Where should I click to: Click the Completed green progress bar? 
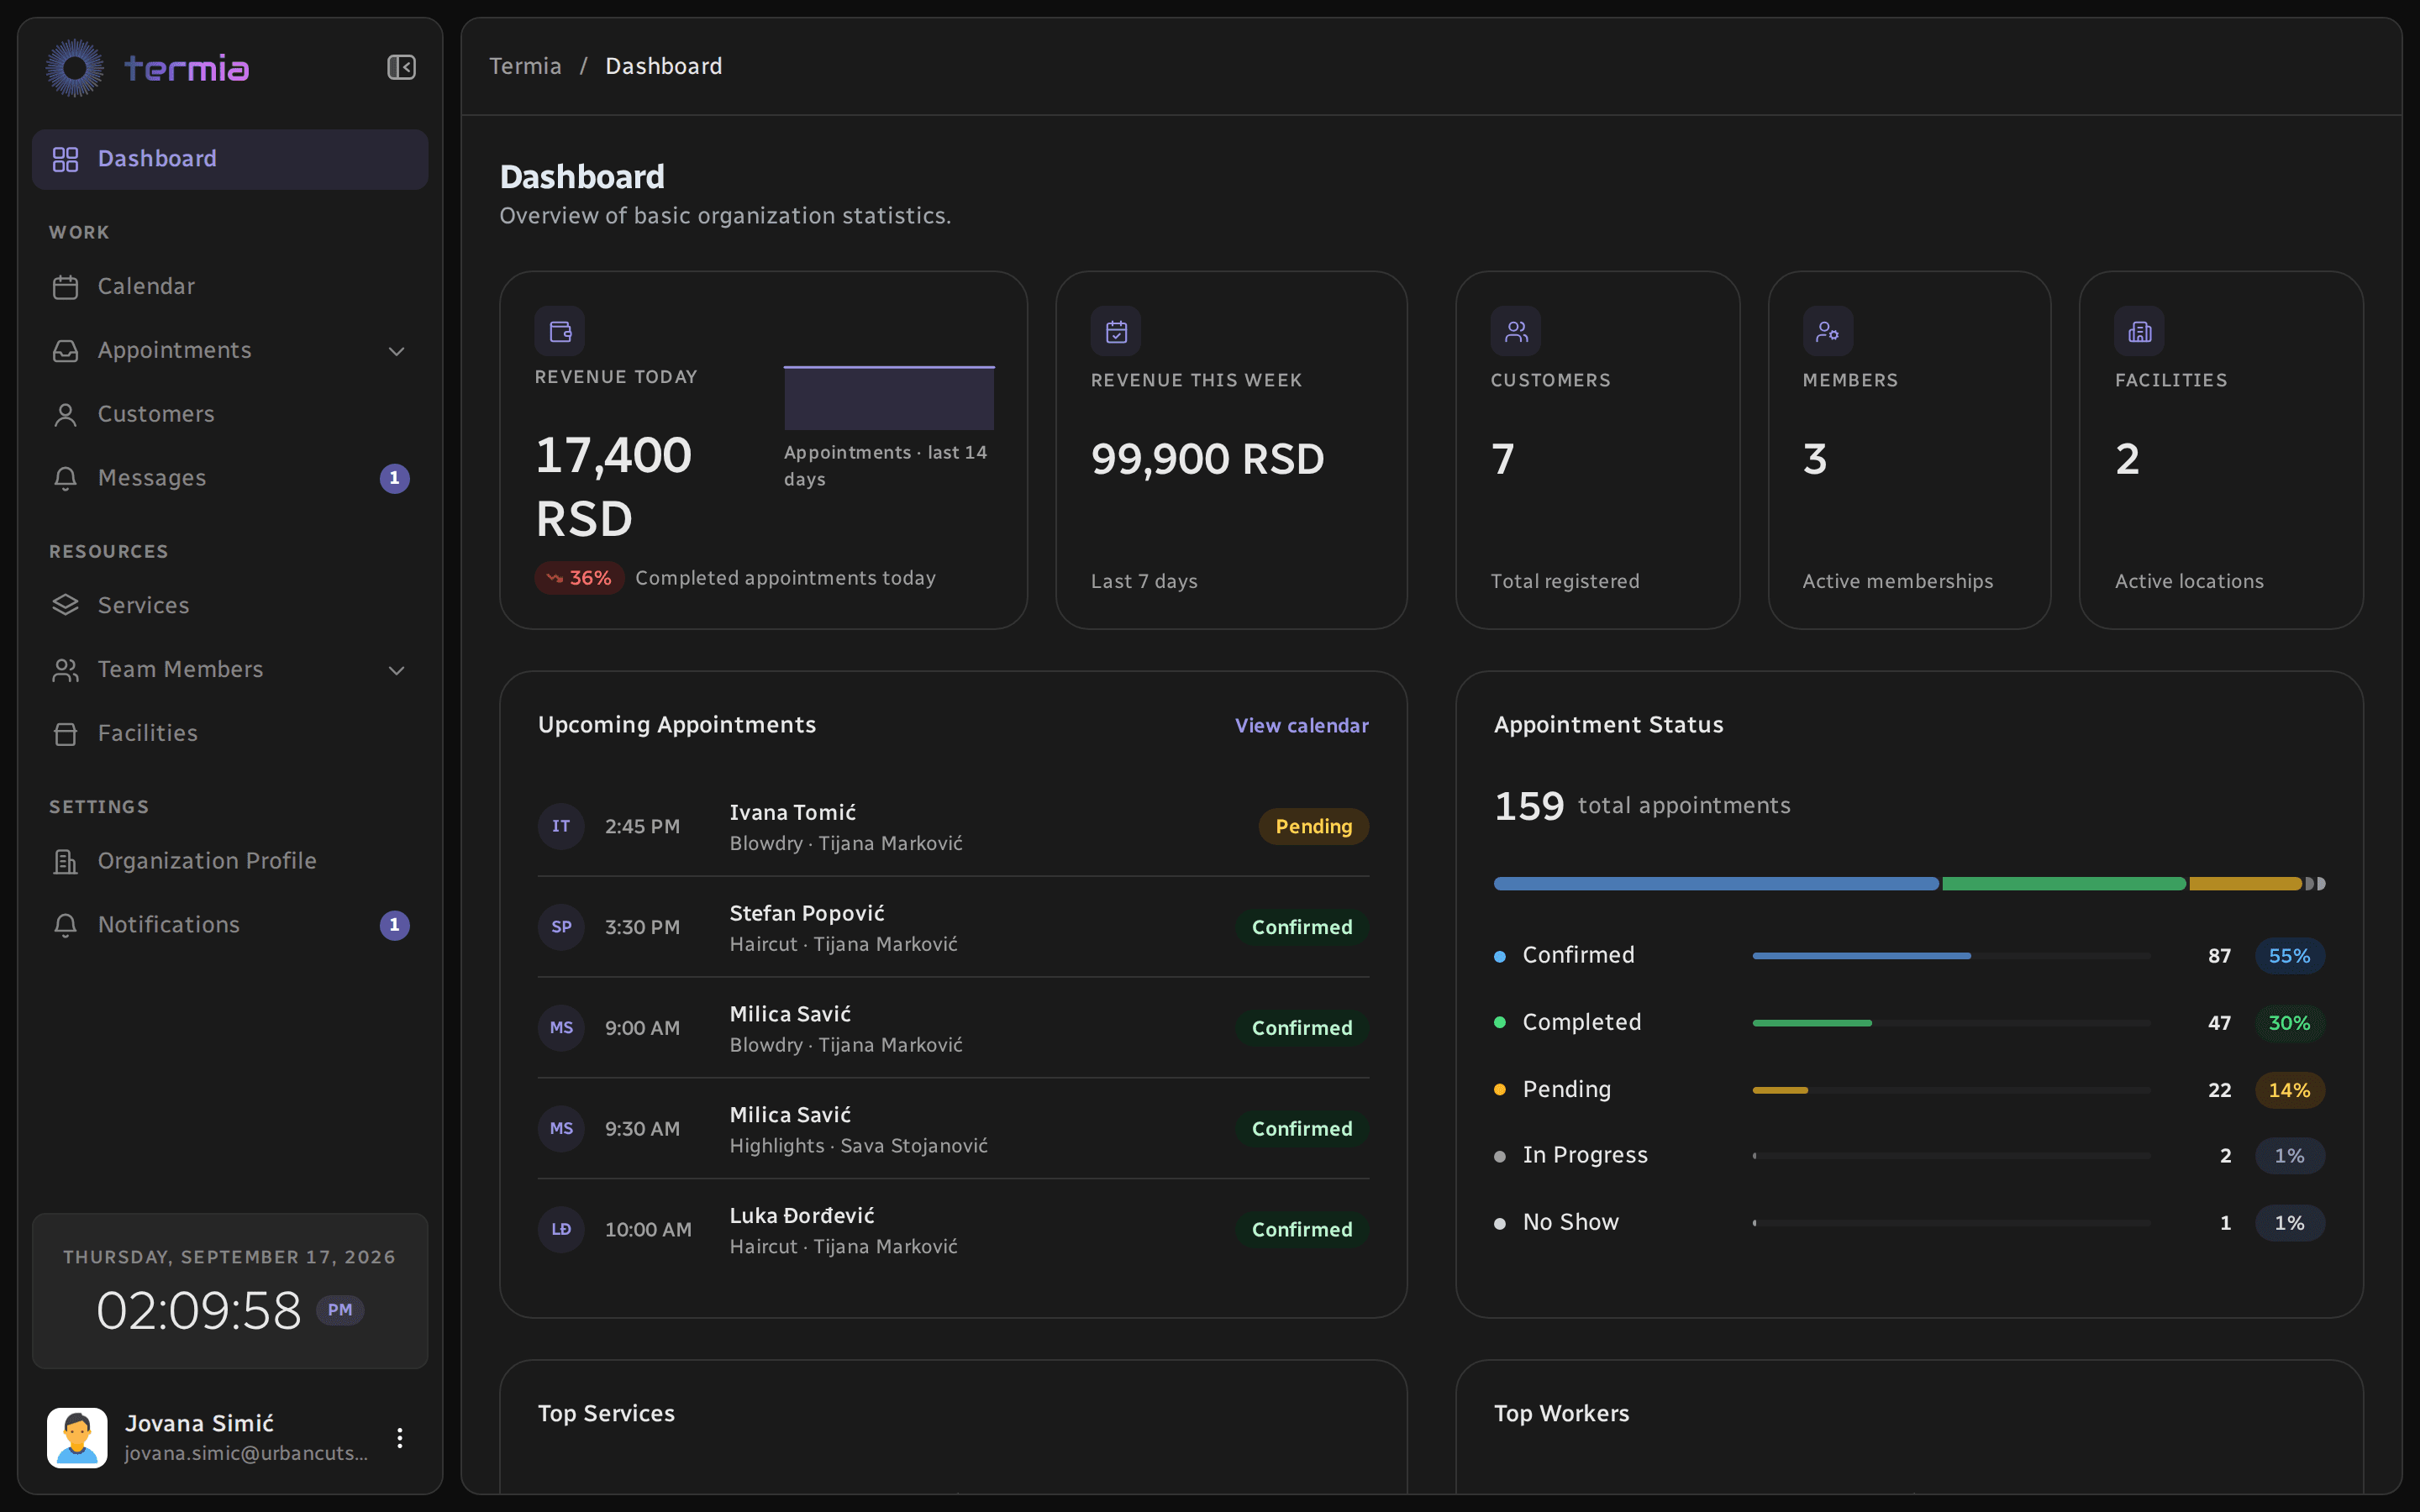[1951, 1023]
